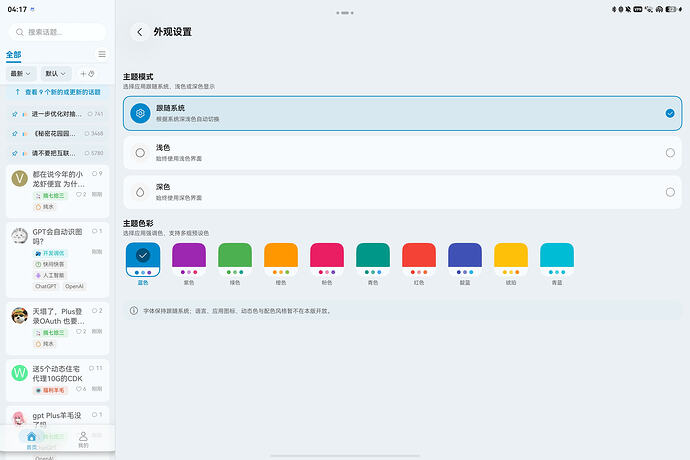Tap the gear icon in 跟随系统 row
This screenshot has height=460, width=690.
coord(140,113)
